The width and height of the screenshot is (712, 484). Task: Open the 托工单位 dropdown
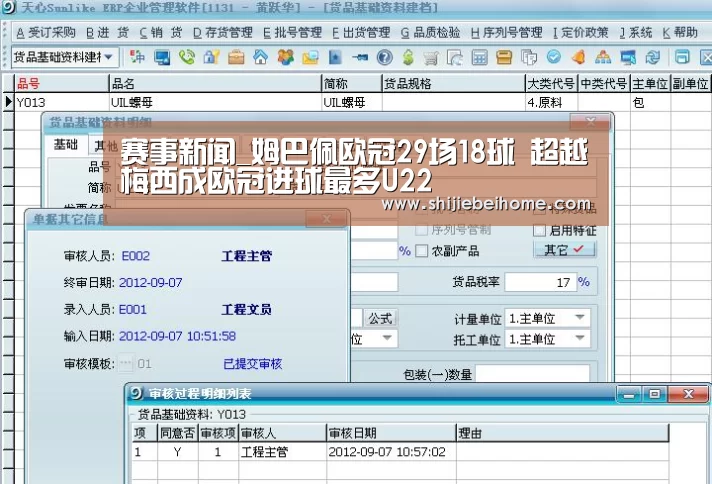pos(579,339)
